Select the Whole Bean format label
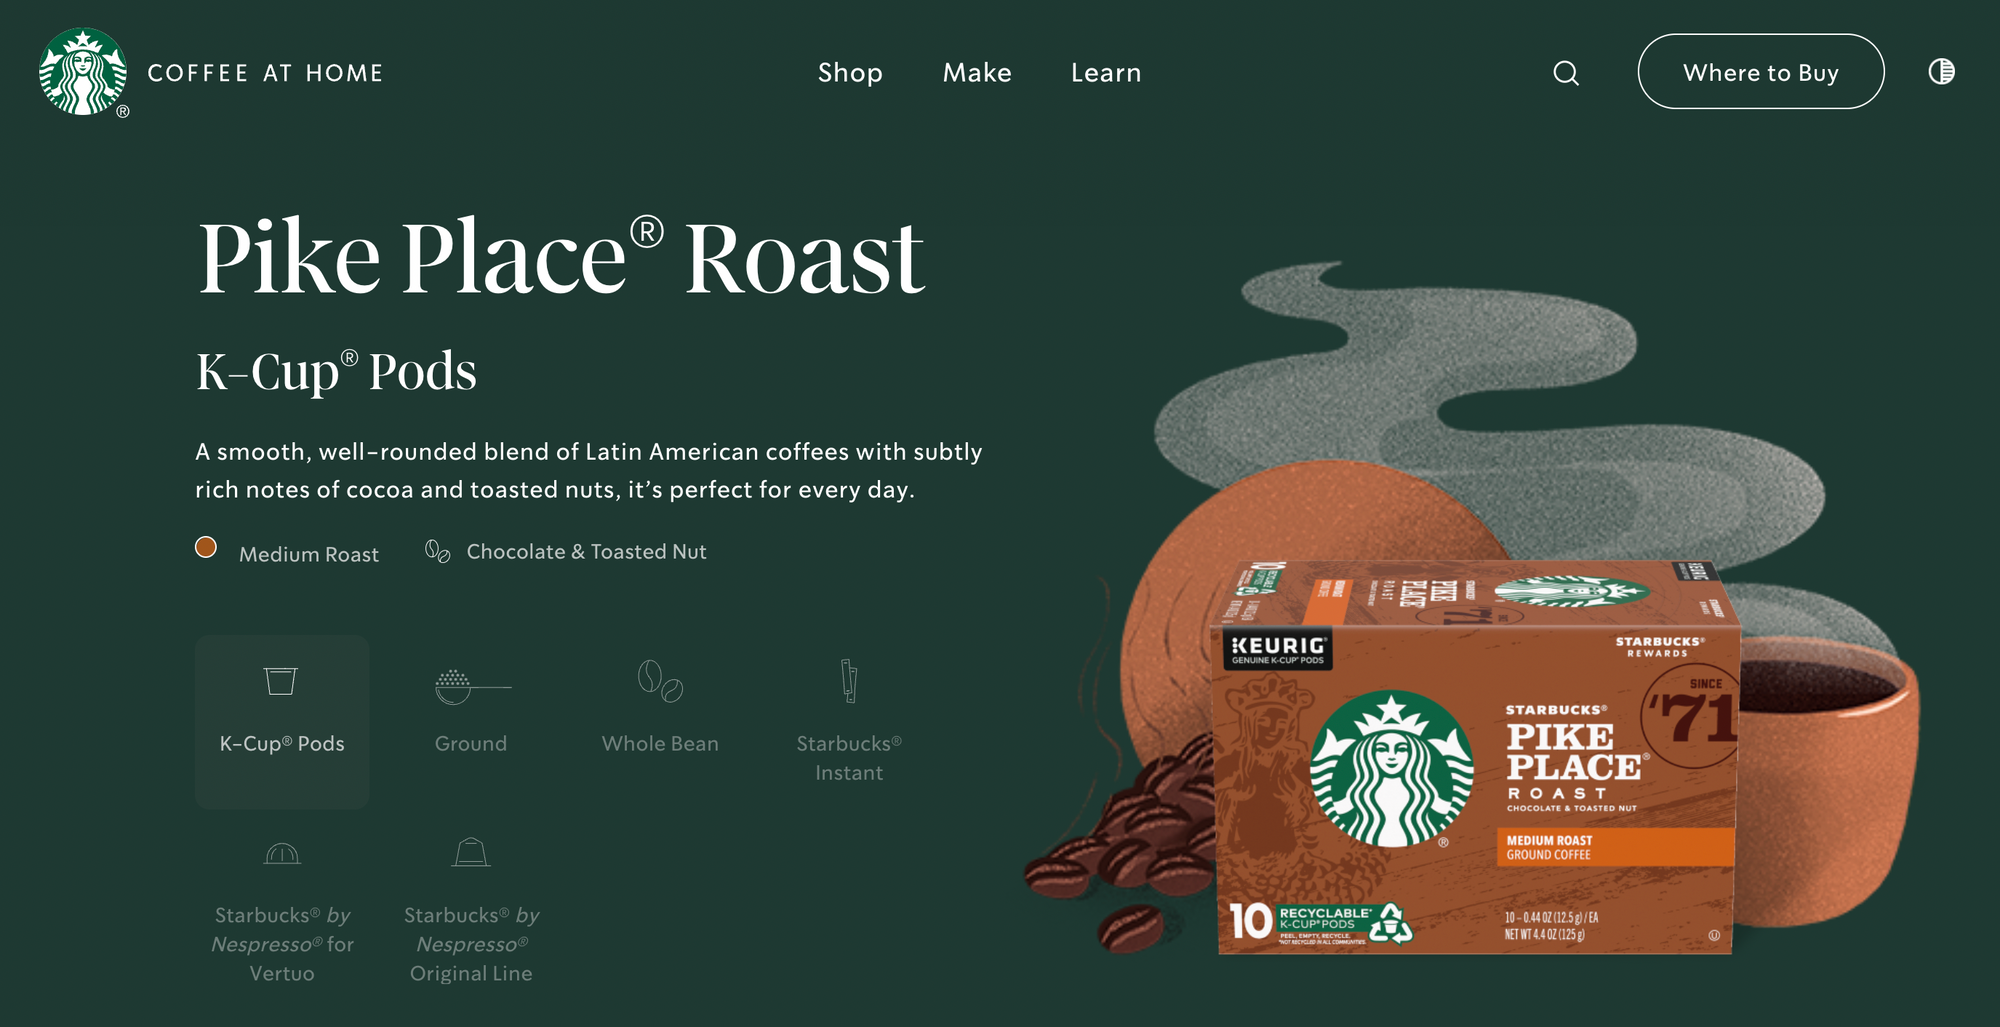Viewport: 2000px width, 1027px height. tap(660, 744)
